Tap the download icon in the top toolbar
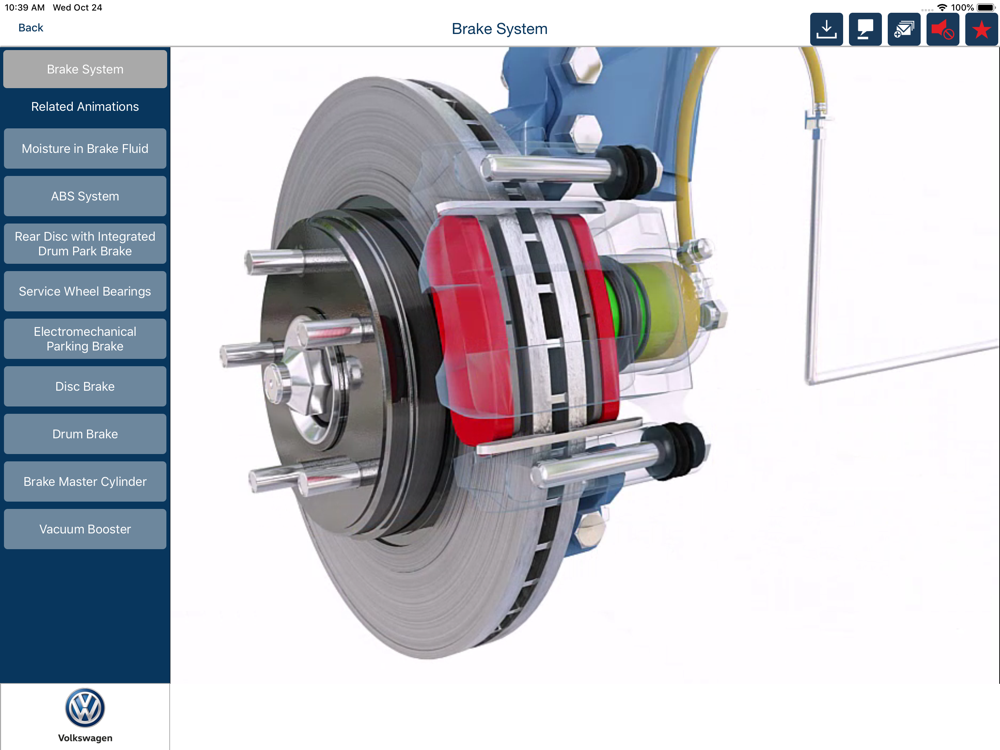Viewport: 1000px width, 750px height. click(x=827, y=29)
